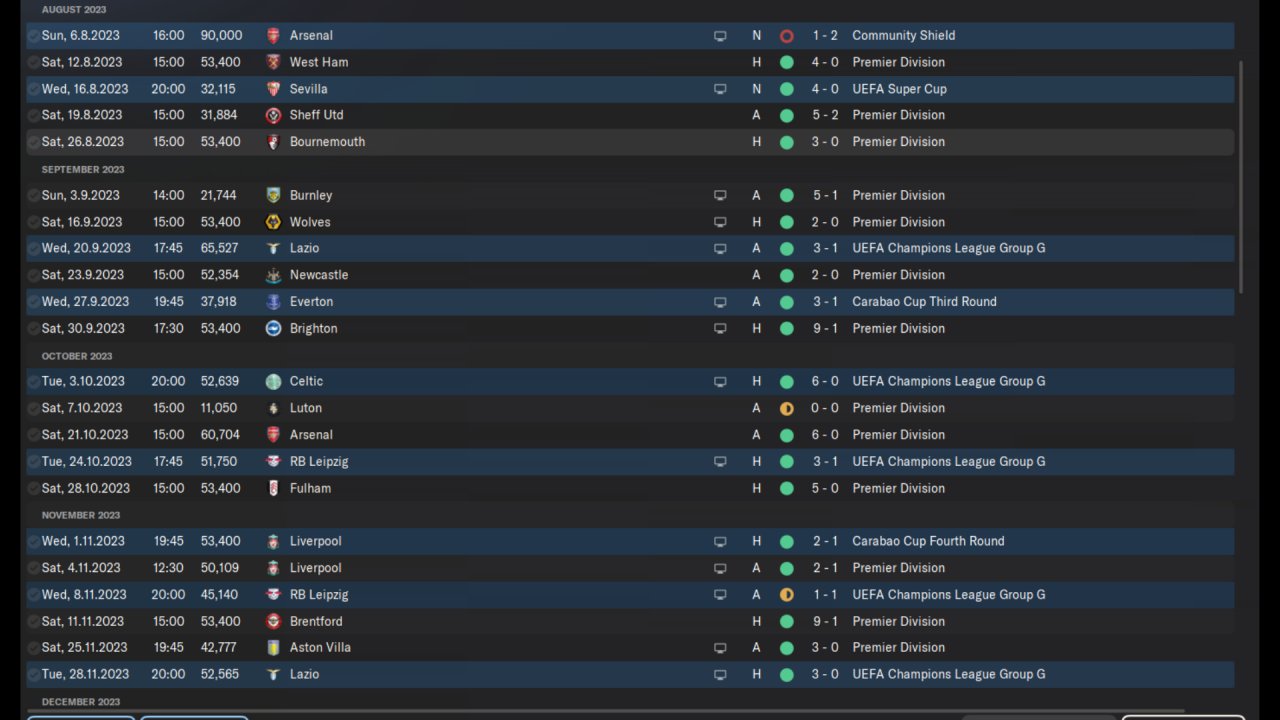Toggle the check circle beside Tue, 3.10.2023
This screenshot has height=720, width=1280.
pyautogui.click(x=34, y=381)
